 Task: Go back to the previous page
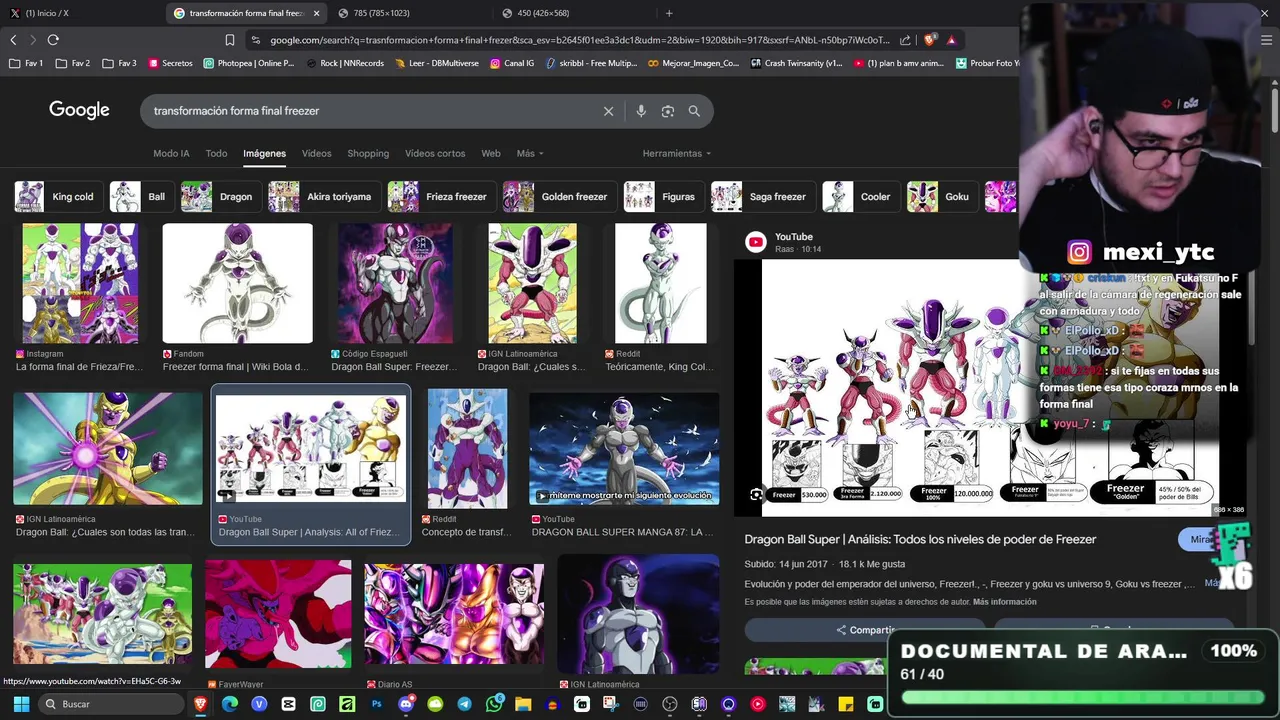coord(13,40)
